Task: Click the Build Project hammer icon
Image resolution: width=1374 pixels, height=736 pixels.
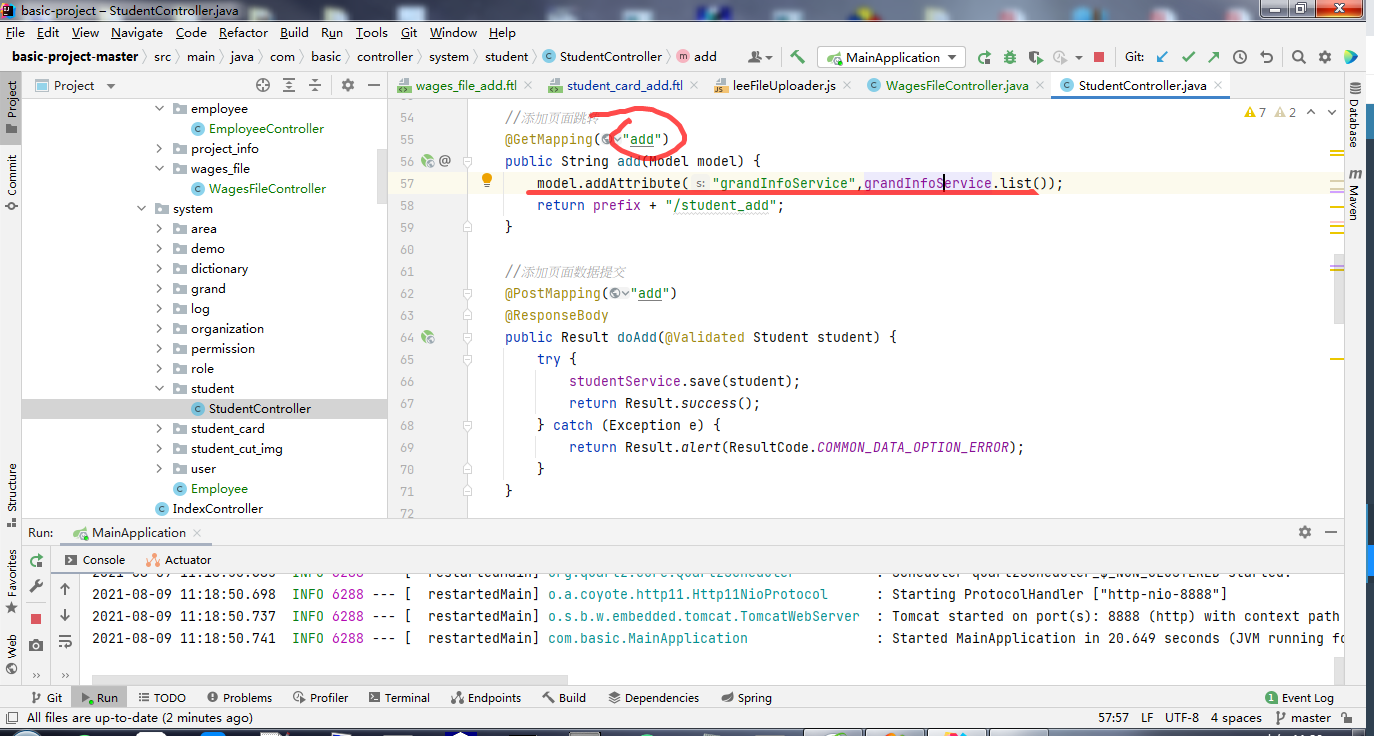Action: pos(797,57)
